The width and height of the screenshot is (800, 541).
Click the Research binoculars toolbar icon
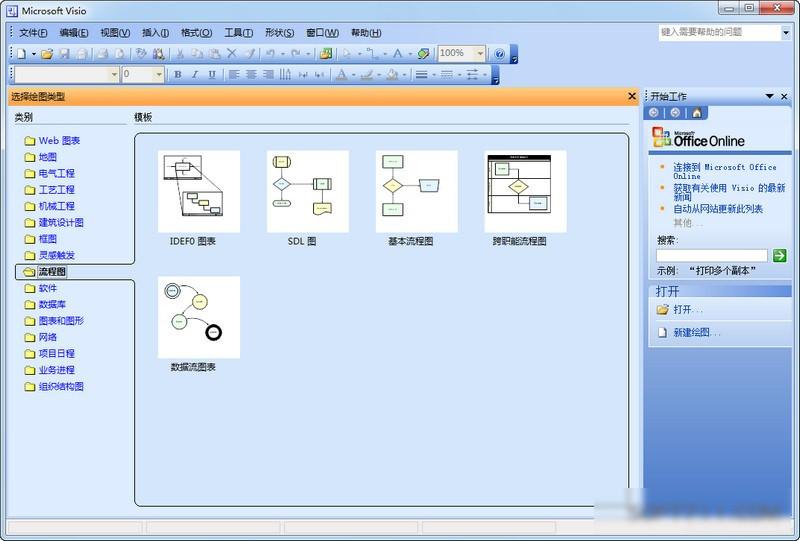pos(159,54)
